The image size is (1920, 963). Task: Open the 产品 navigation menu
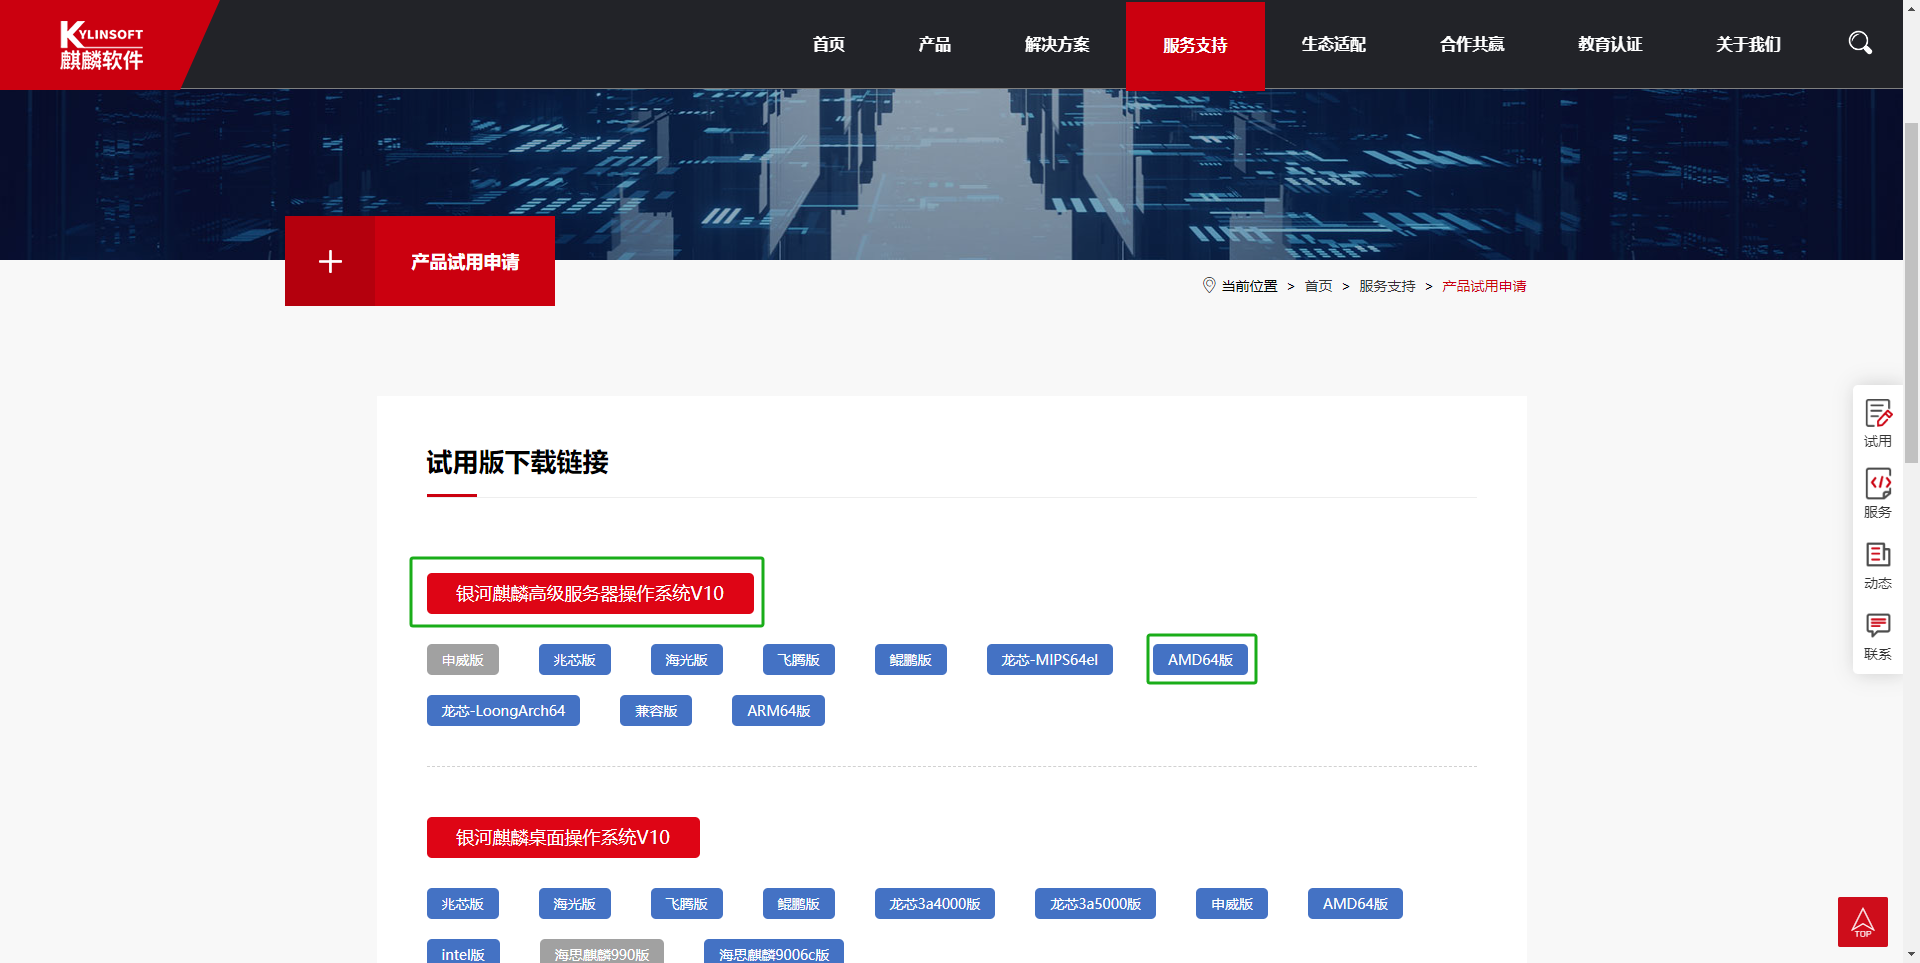(x=934, y=44)
